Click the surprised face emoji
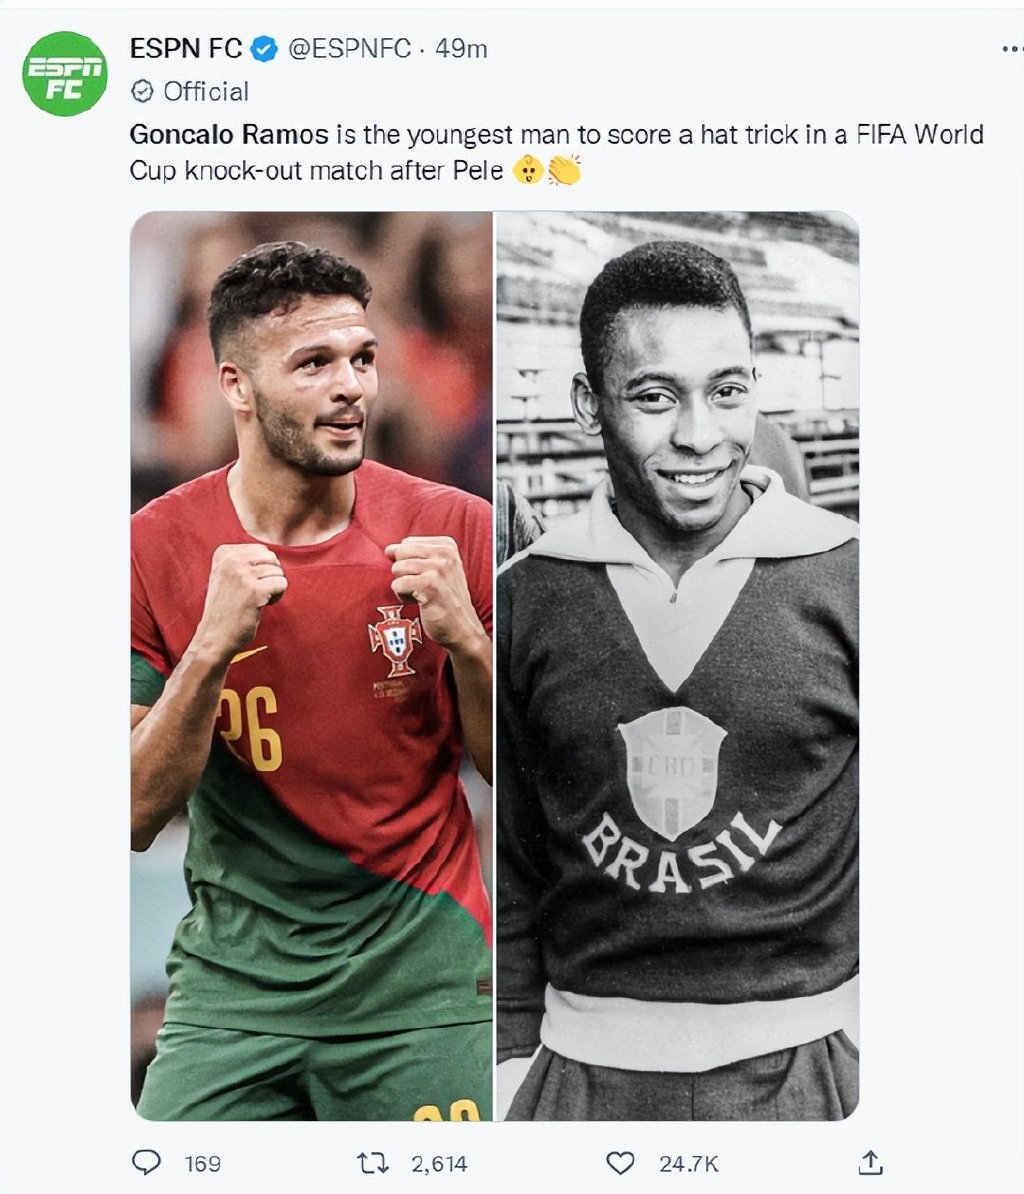 (x=528, y=170)
